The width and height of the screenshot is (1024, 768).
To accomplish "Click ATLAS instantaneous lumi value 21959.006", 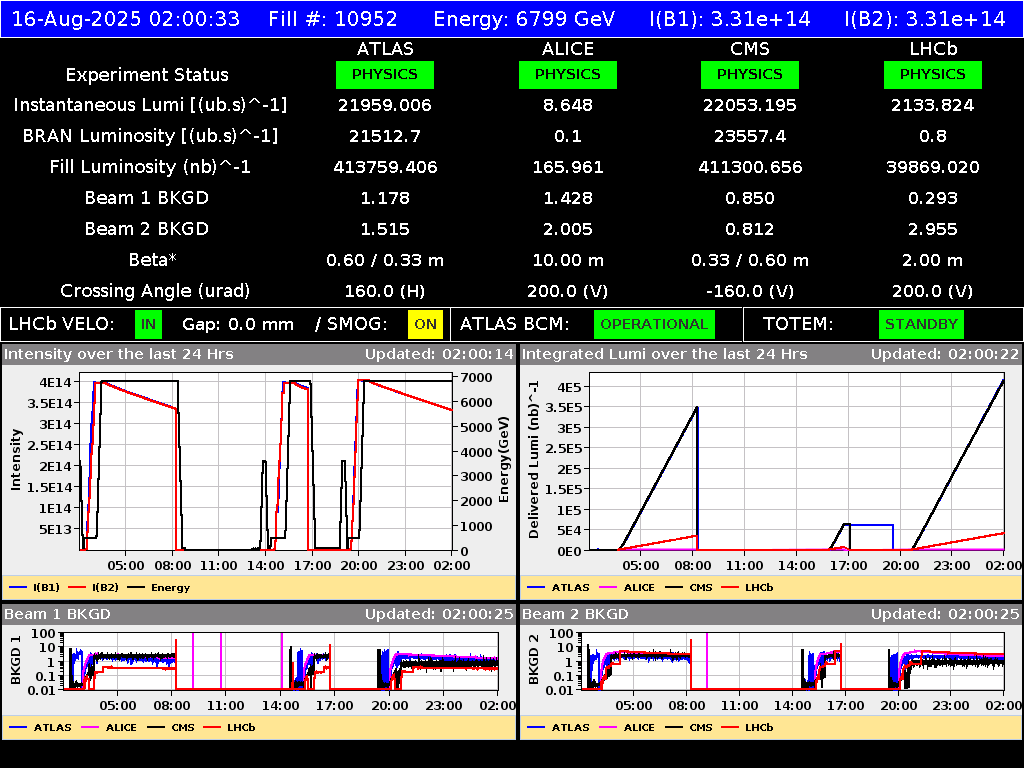I will [385, 105].
